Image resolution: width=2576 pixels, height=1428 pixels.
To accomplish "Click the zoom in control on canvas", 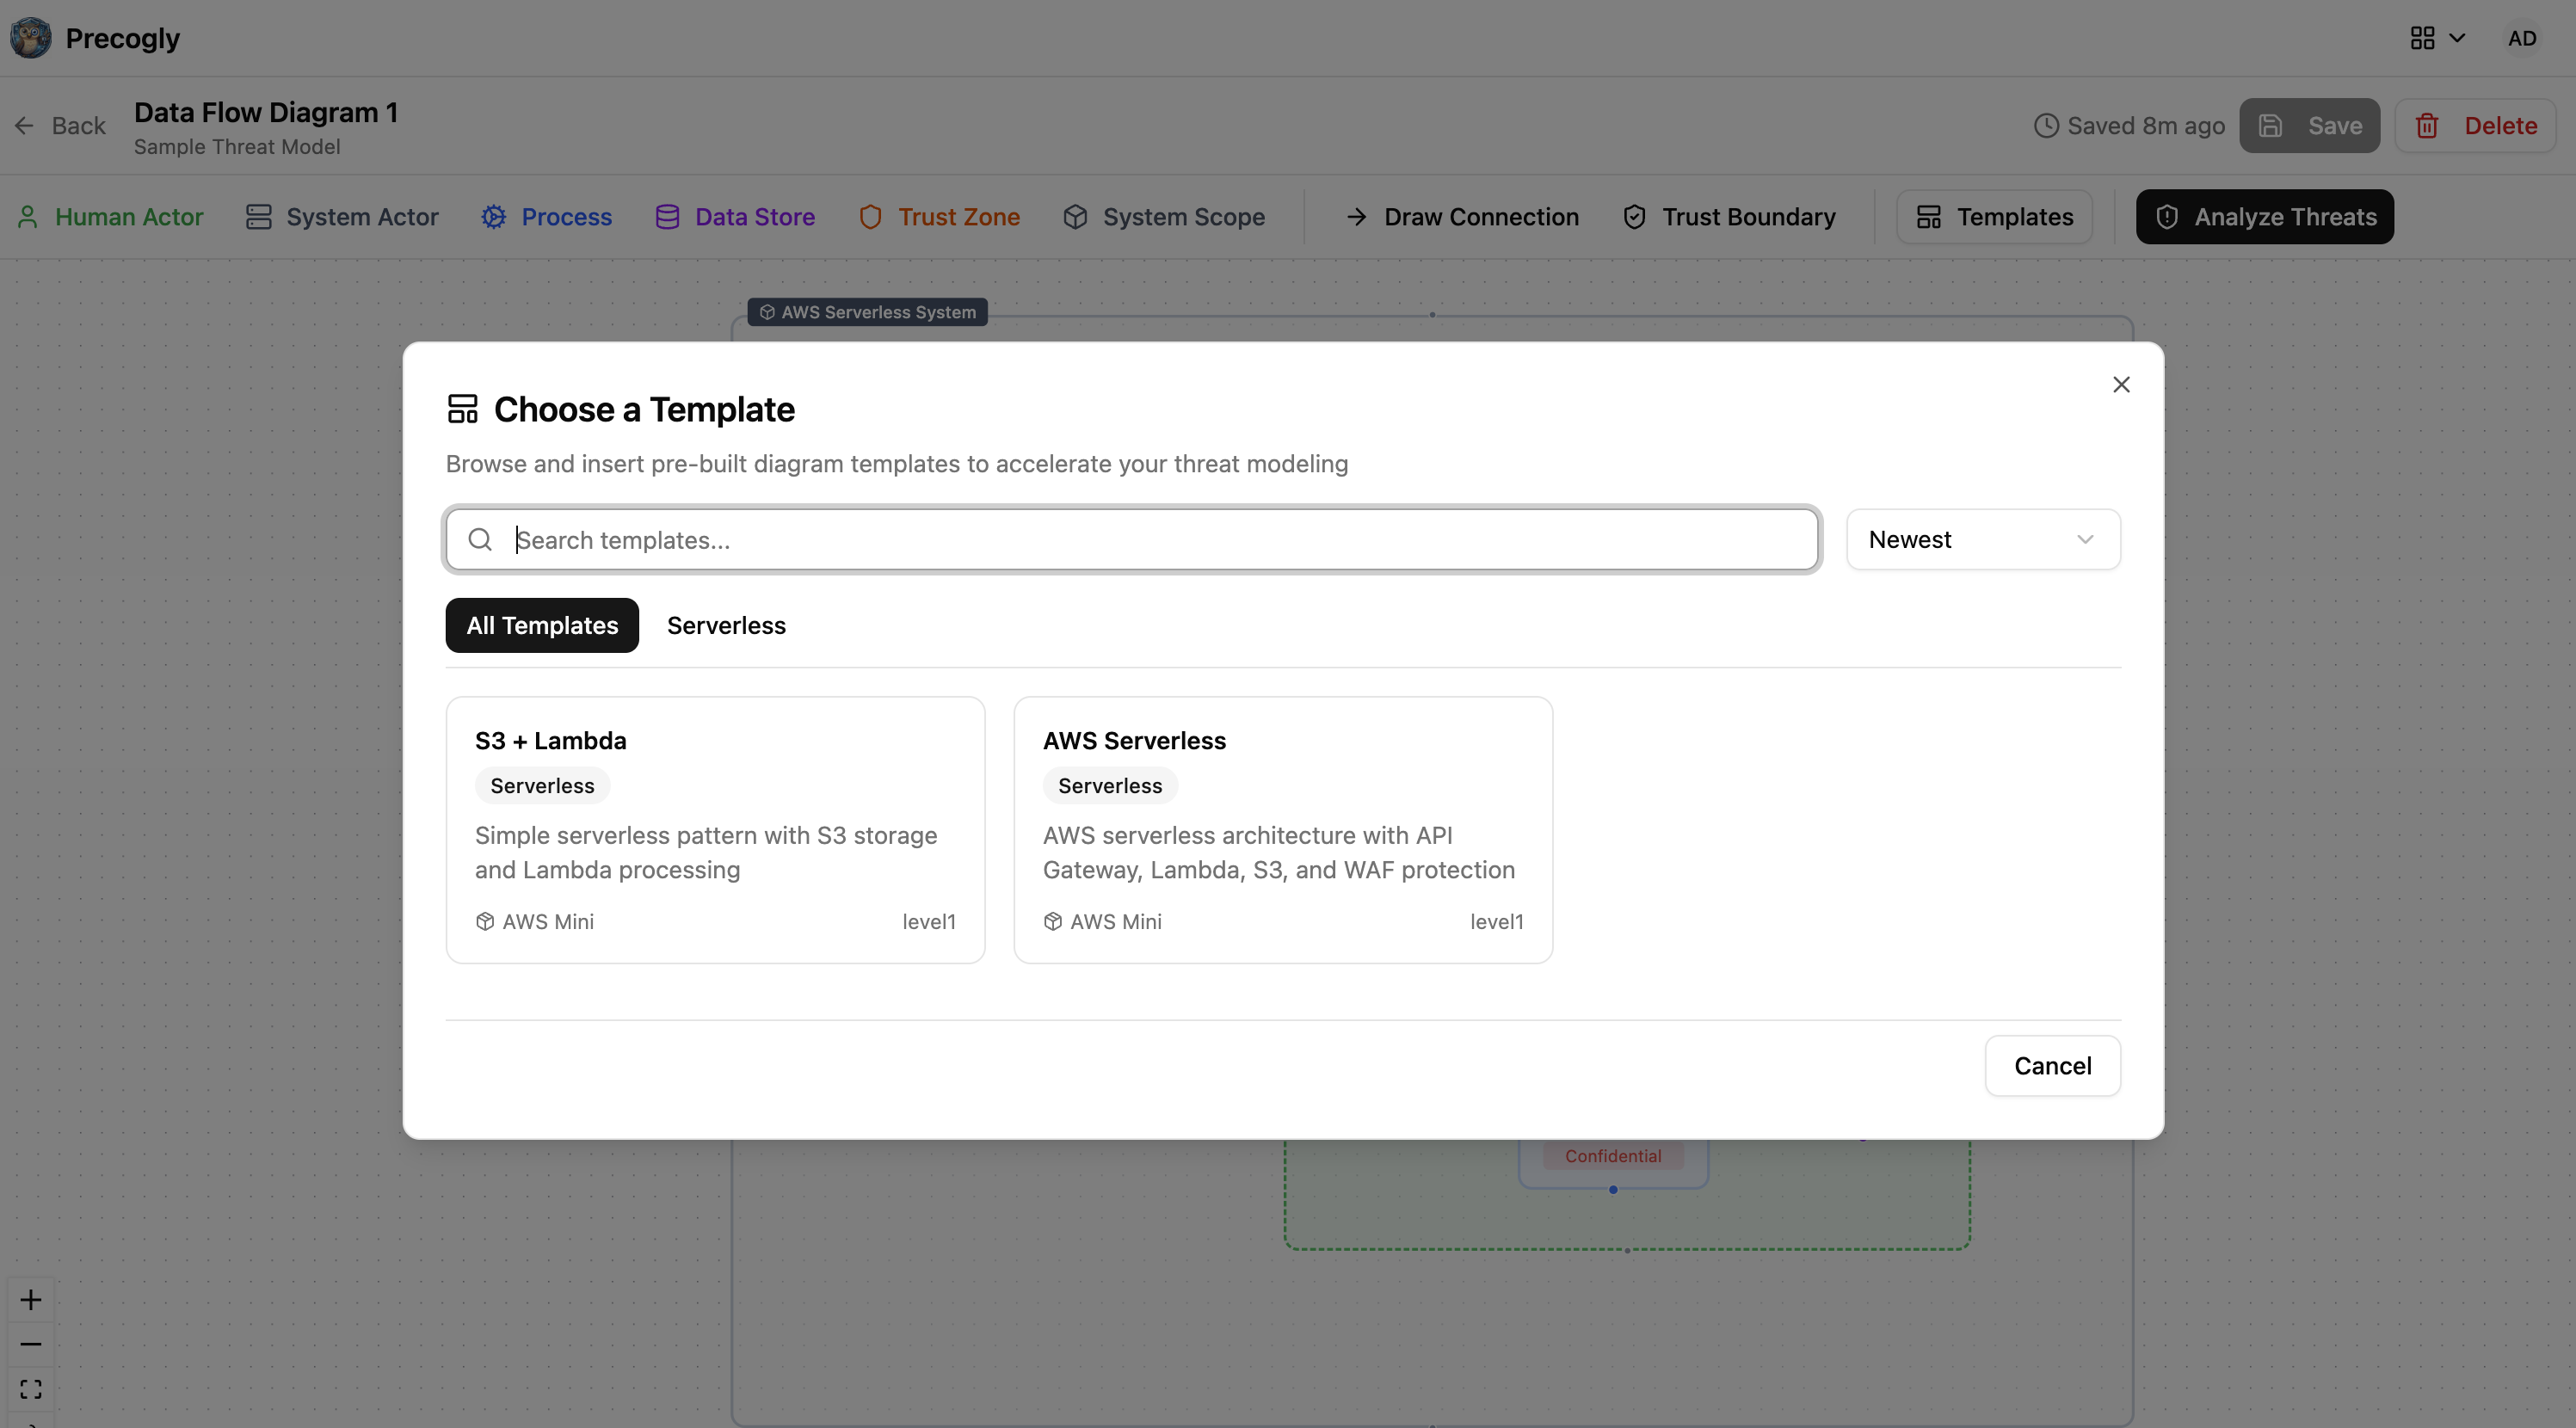I will point(30,1300).
